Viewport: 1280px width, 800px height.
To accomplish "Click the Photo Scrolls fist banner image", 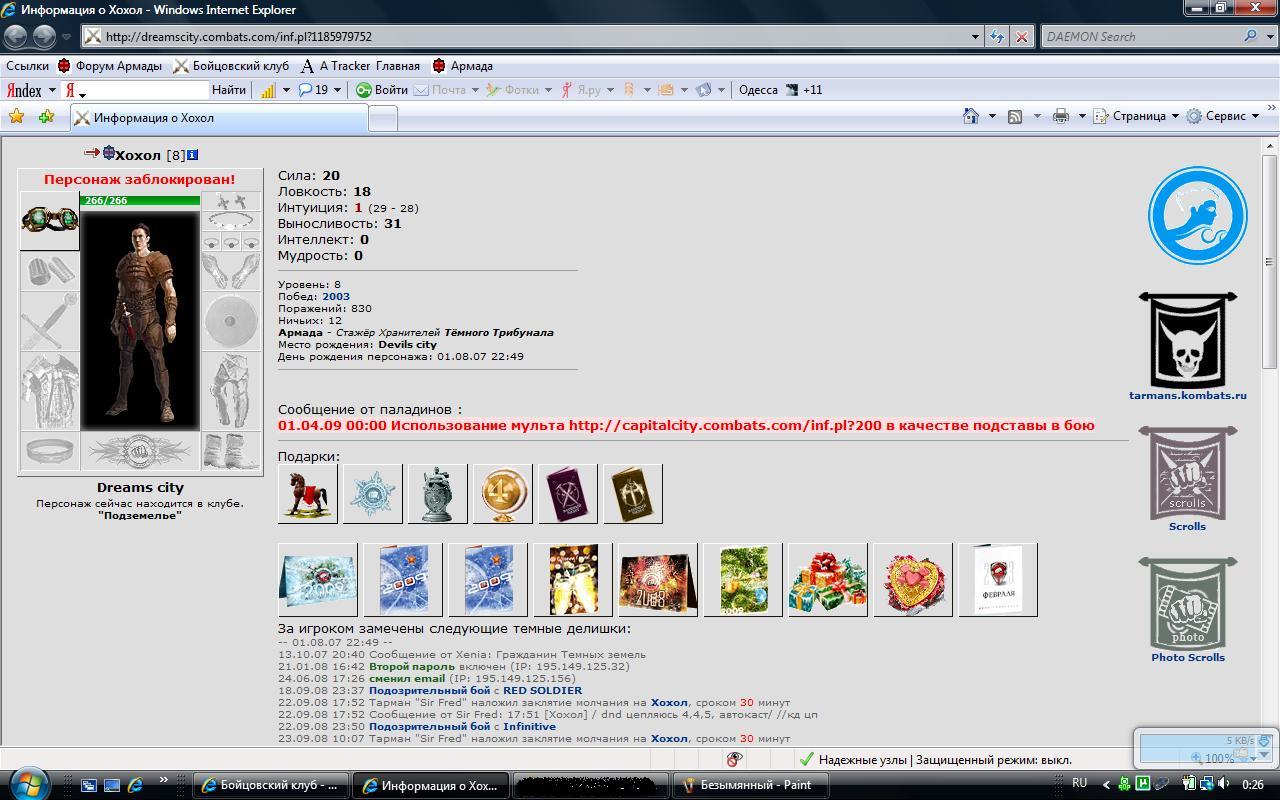I will (1188, 603).
